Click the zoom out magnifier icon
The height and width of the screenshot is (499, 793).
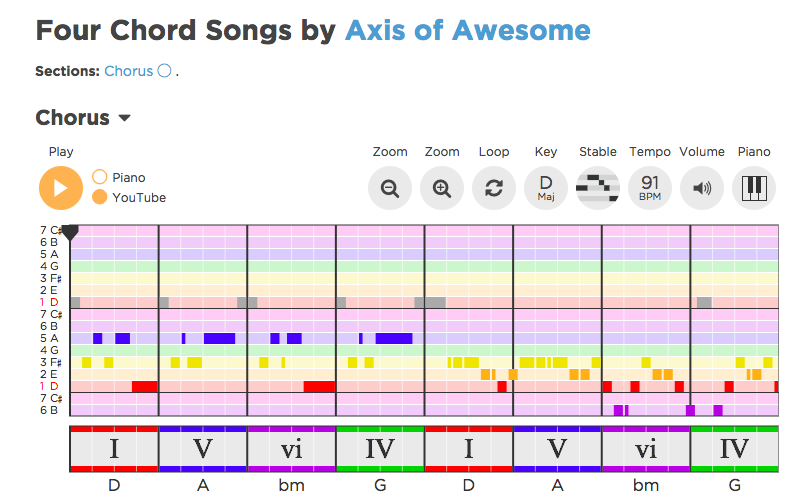[x=390, y=188]
